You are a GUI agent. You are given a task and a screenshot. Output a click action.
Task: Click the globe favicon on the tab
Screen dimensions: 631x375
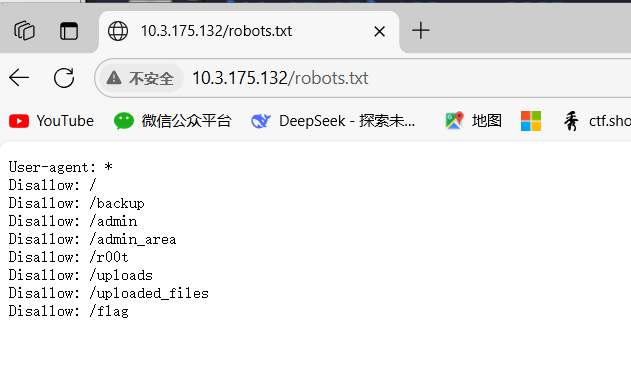pos(118,31)
